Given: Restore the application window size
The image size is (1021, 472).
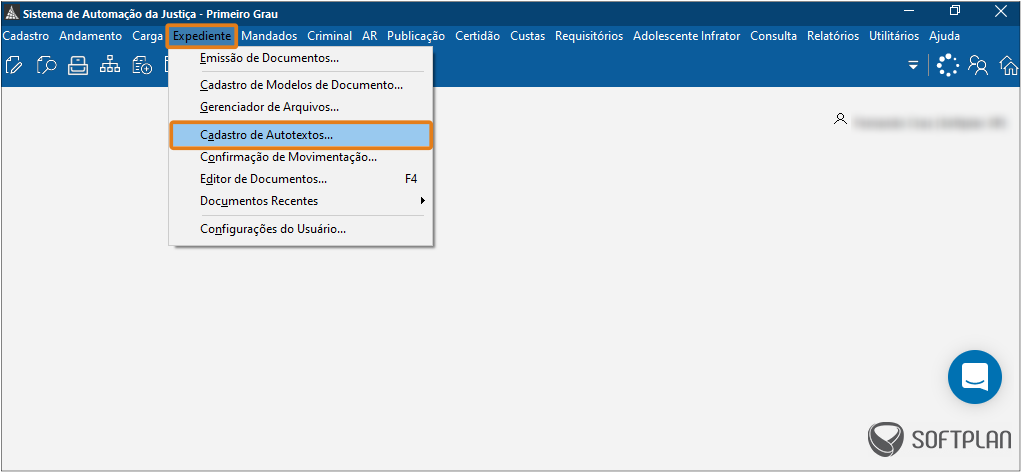Looking at the screenshot, I should pos(955,10).
